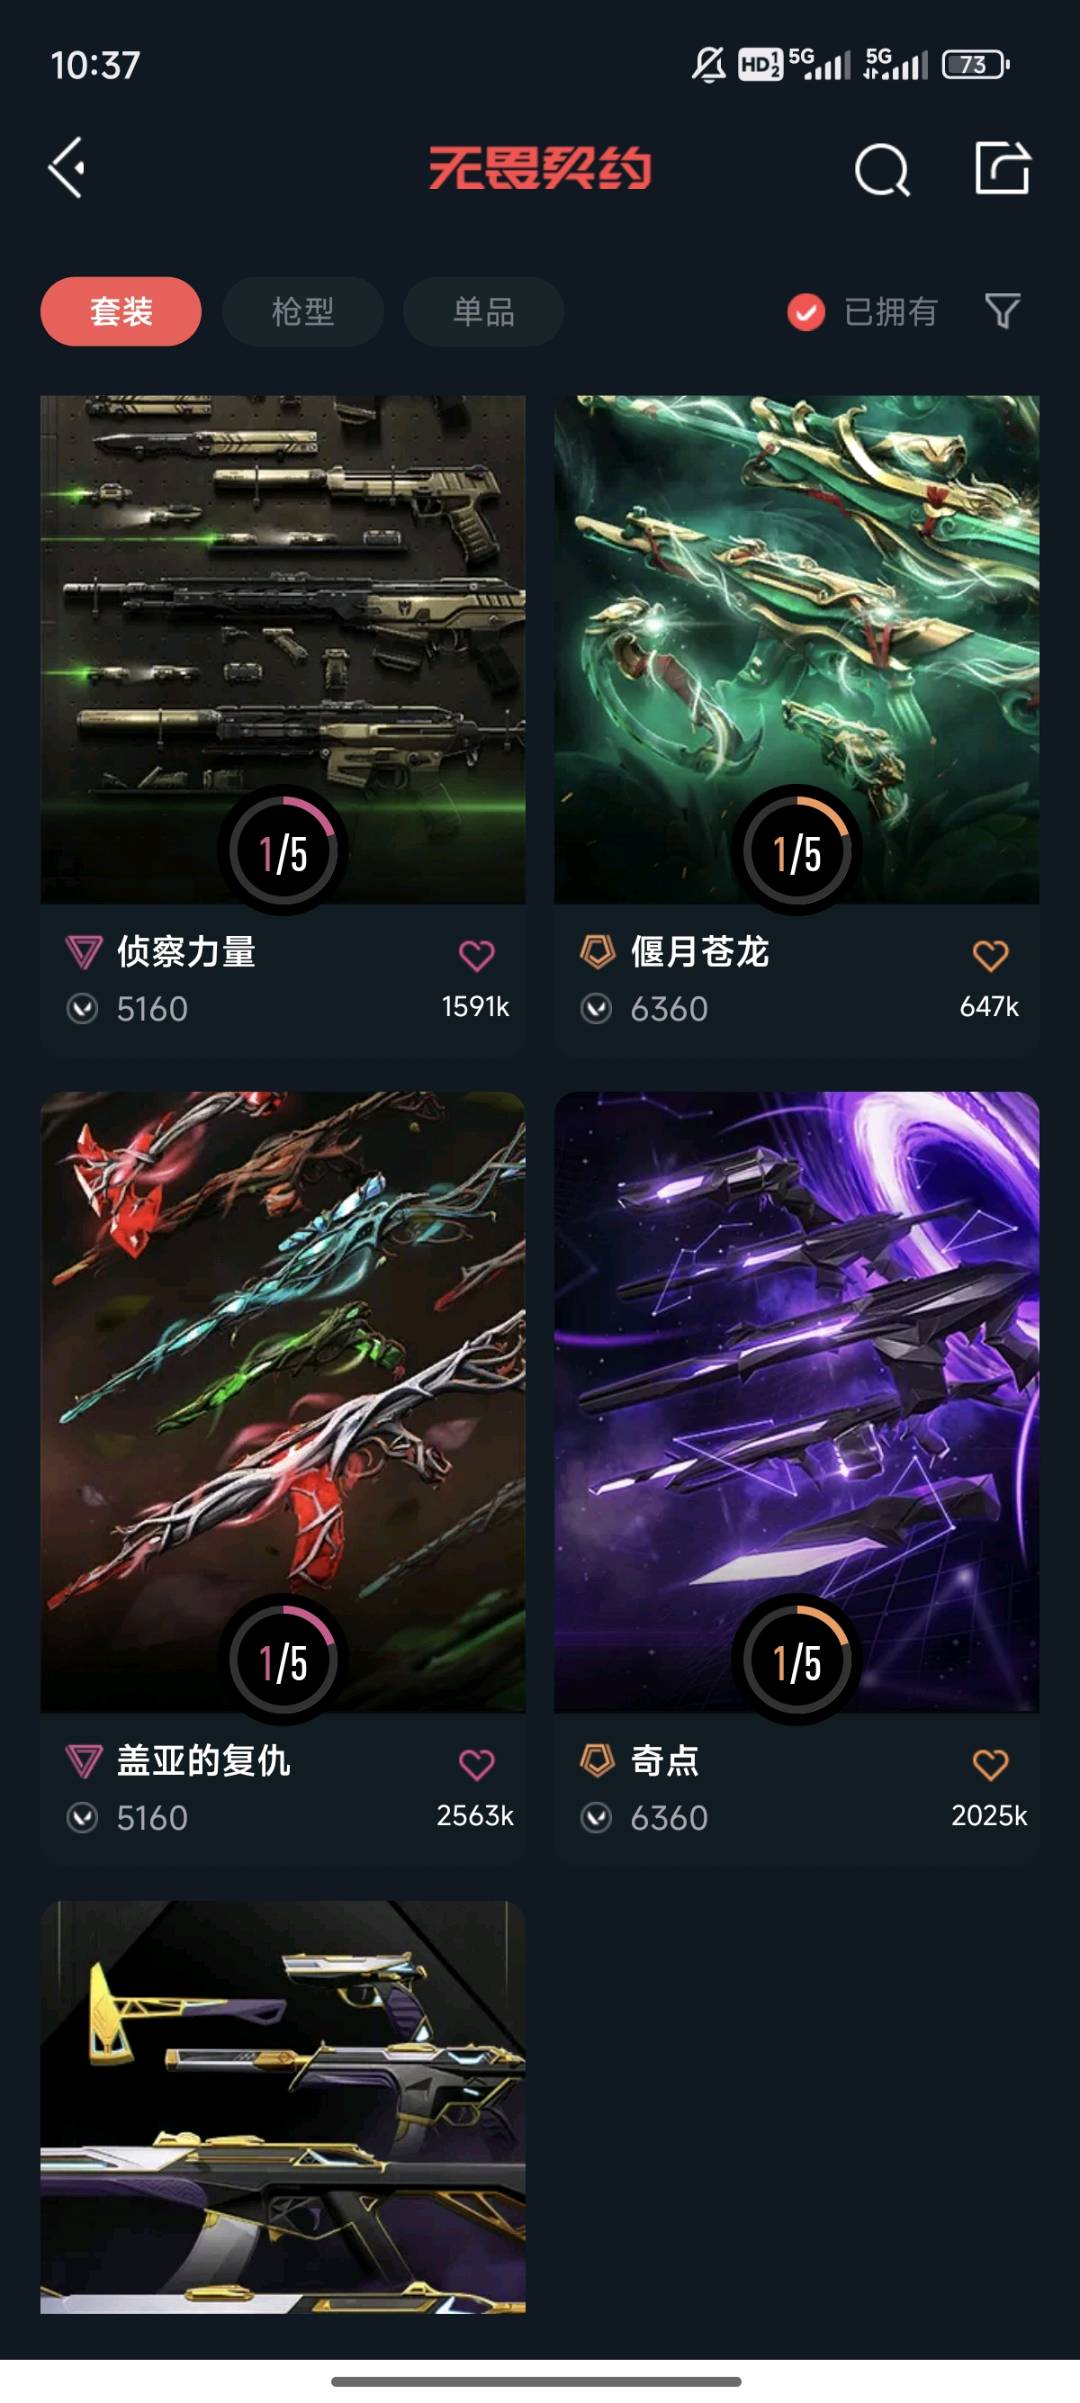Favorite 盖亚的复仇 with heart icon

(477, 1764)
